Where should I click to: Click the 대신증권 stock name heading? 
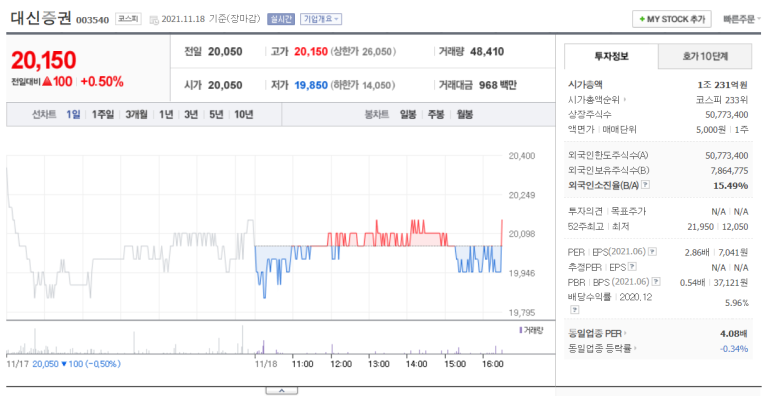tap(41, 18)
